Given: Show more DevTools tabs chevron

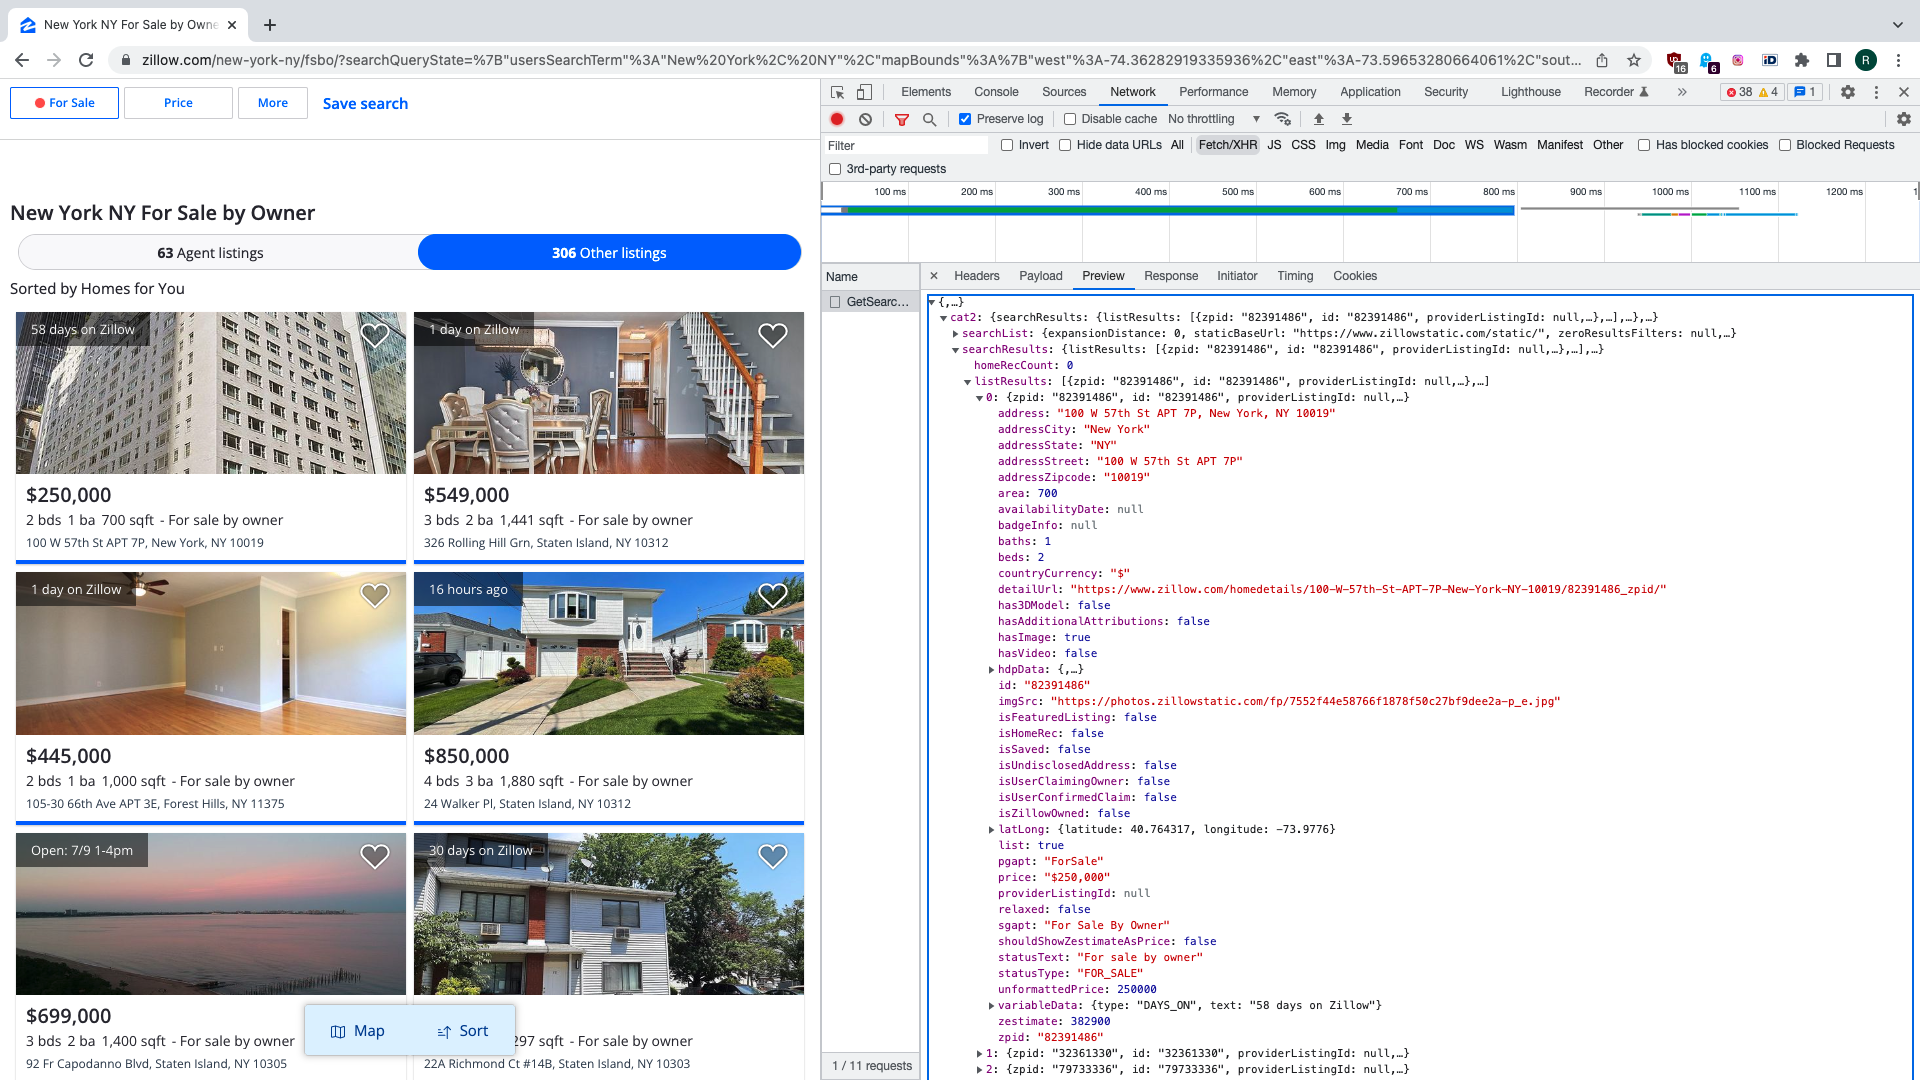Looking at the screenshot, I should coord(1682,92).
